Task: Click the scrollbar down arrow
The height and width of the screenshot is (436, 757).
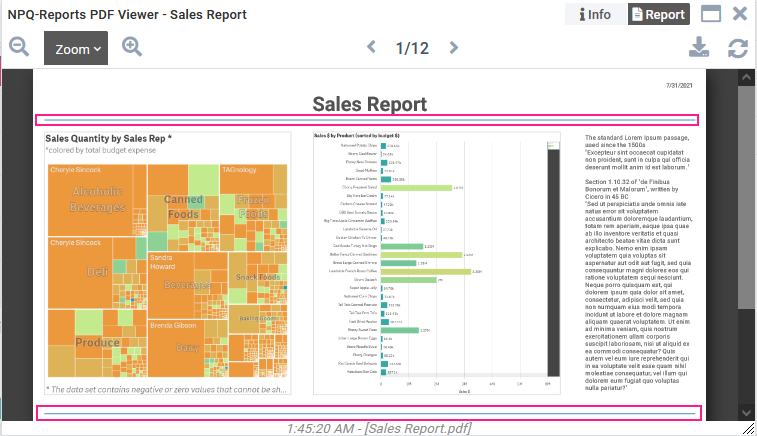Action: [x=746, y=413]
